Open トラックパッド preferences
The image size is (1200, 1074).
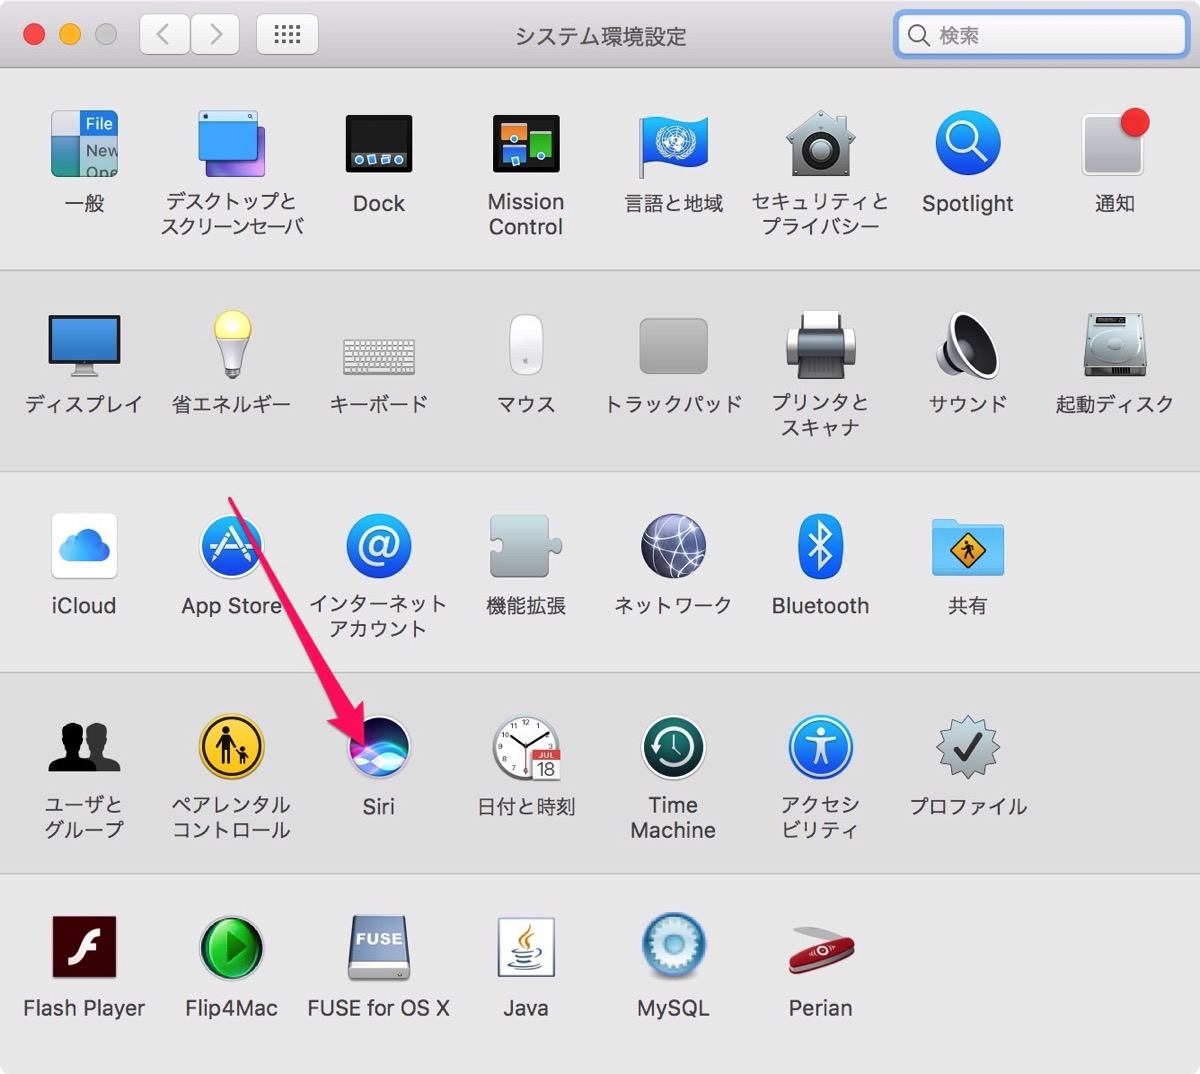point(673,346)
